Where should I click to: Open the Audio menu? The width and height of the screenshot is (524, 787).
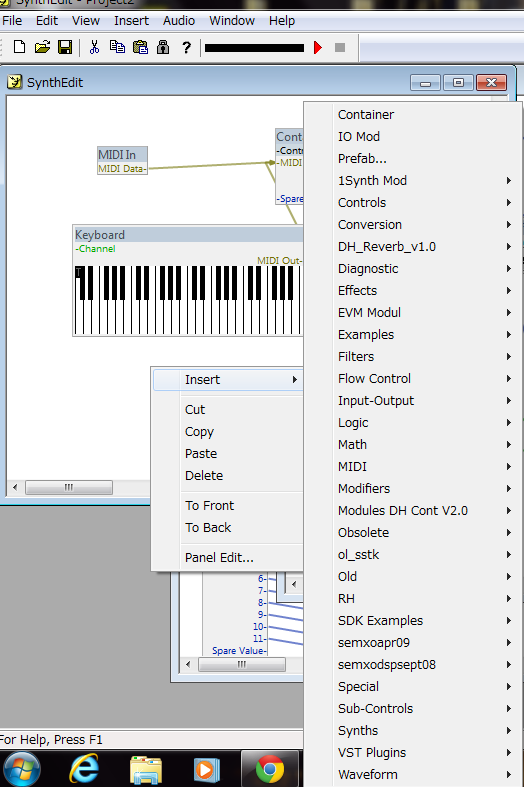pyautogui.click(x=179, y=21)
